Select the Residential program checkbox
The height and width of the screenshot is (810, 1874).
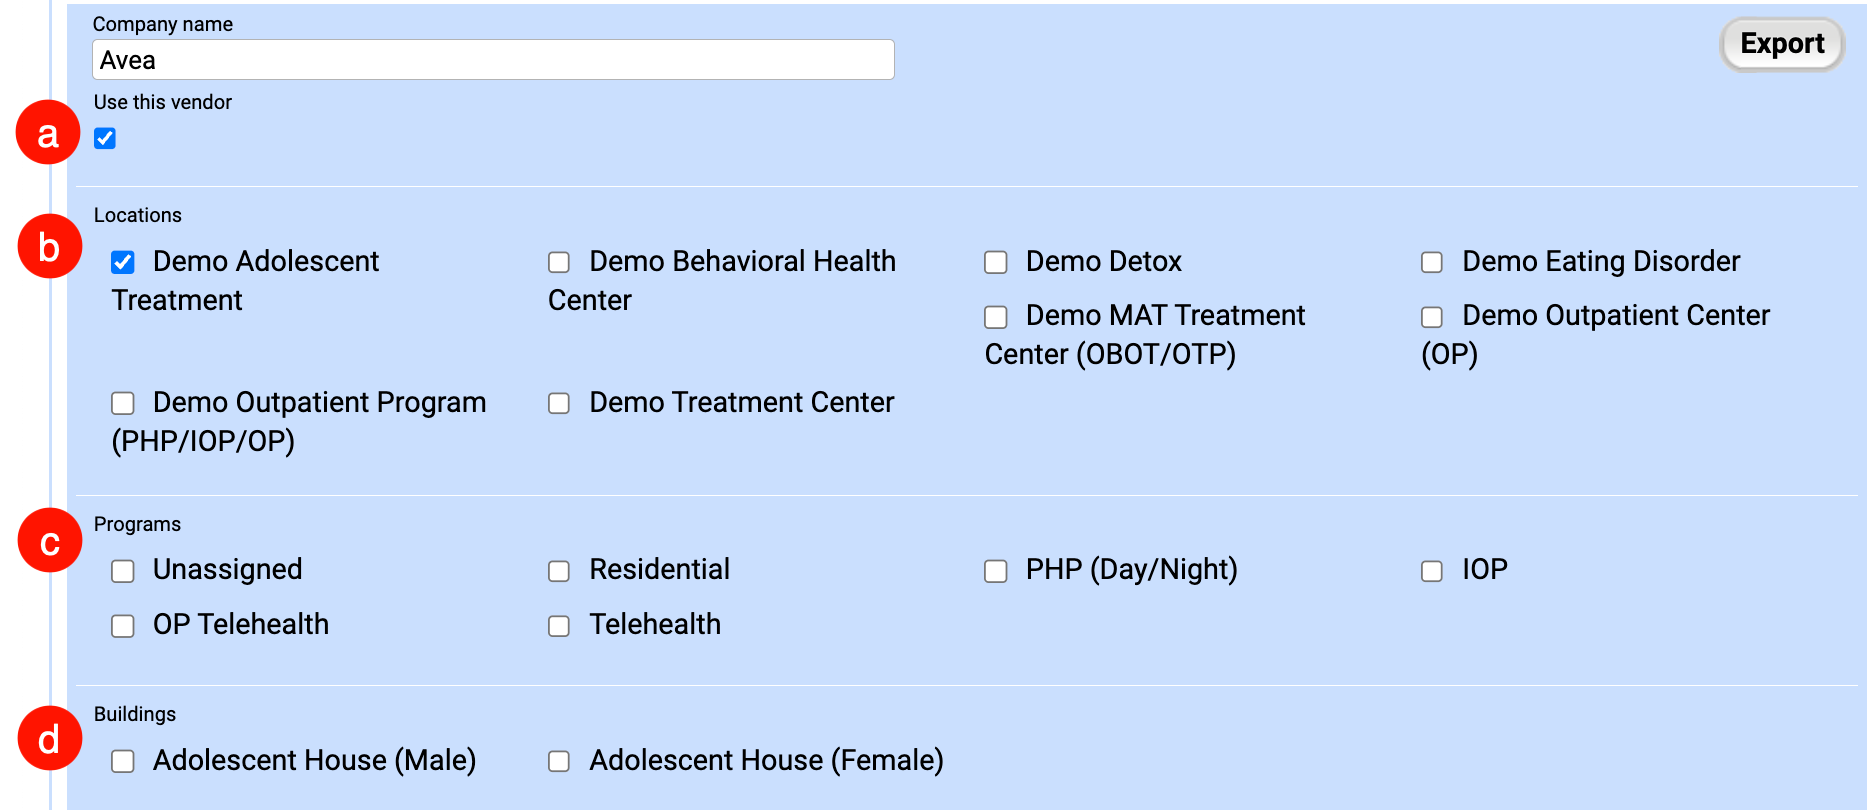(x=559, y=571)
